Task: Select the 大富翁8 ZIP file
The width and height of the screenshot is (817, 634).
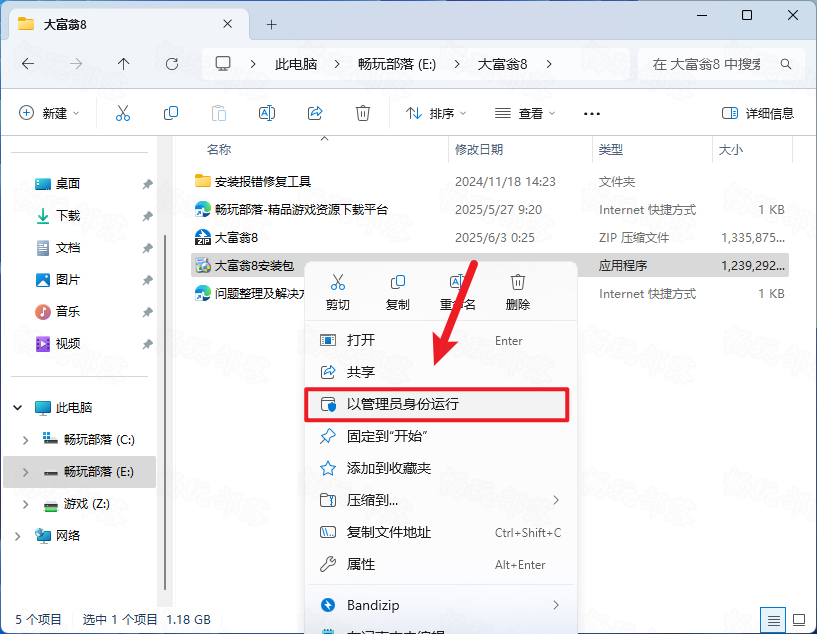Action: click(x=236, y=238)
